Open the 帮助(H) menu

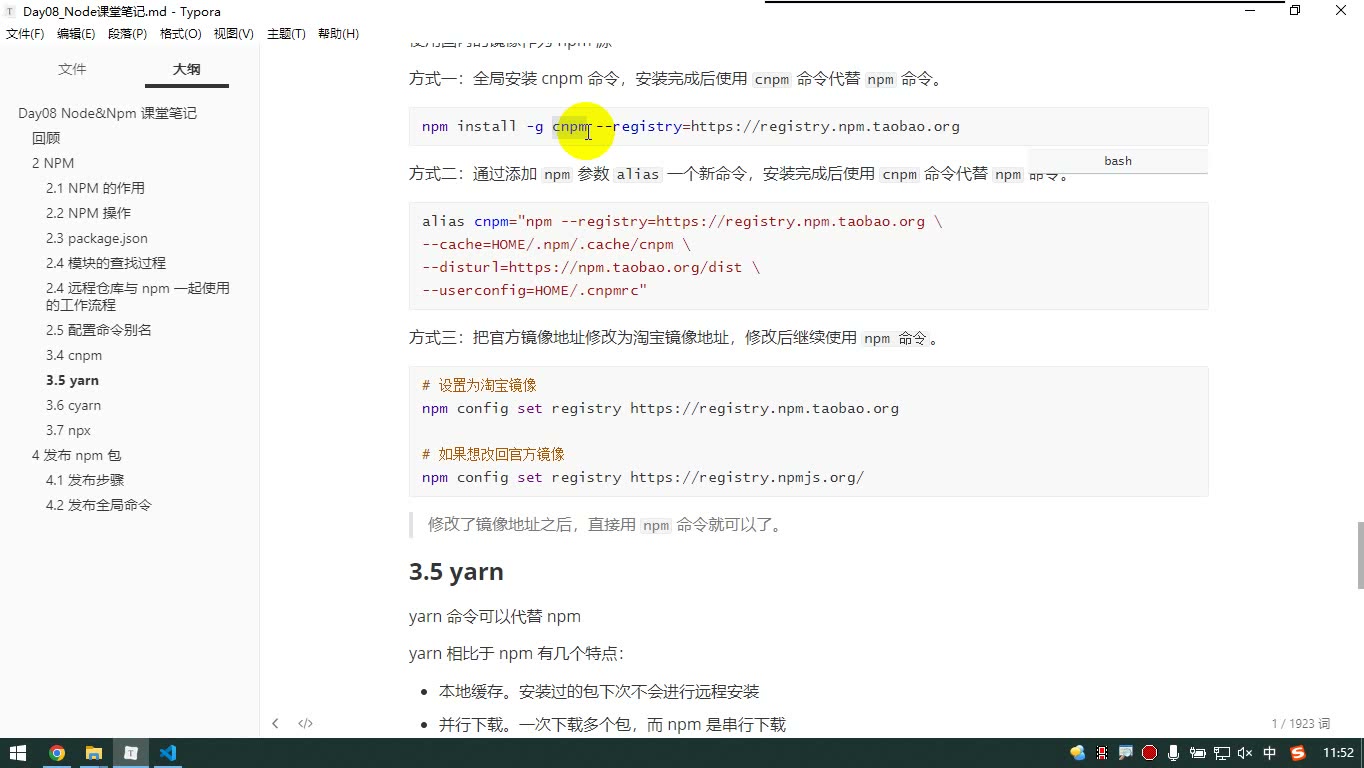pyautogui.click(x=338, y=33)
